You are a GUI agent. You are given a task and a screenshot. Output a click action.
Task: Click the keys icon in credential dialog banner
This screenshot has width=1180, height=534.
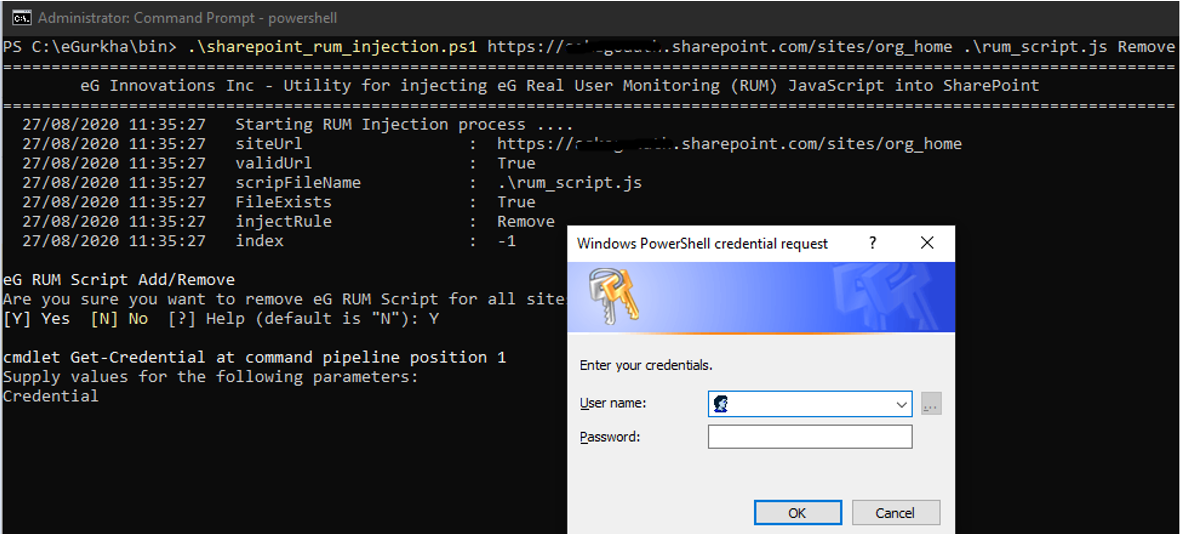616,295
